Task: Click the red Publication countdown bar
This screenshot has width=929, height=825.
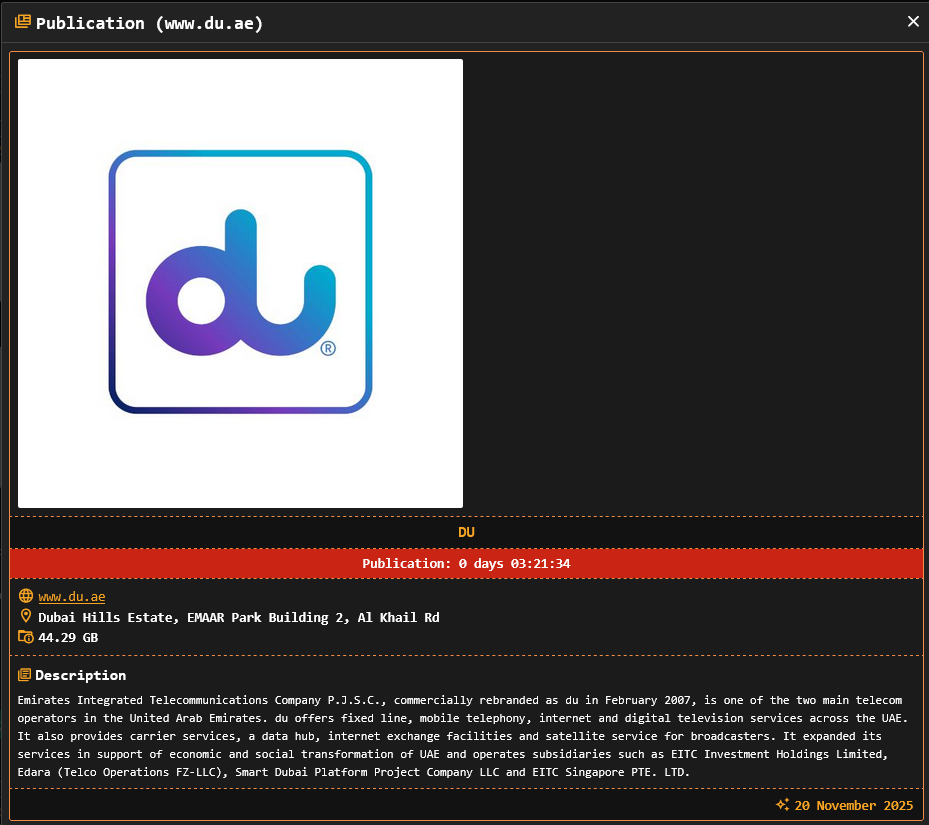Action: point(466,563)
